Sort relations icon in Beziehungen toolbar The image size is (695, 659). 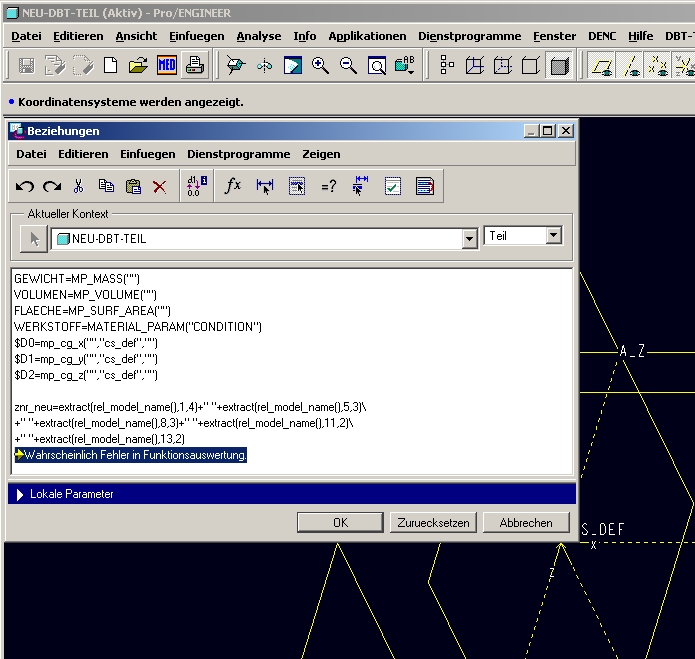point(425,186)
